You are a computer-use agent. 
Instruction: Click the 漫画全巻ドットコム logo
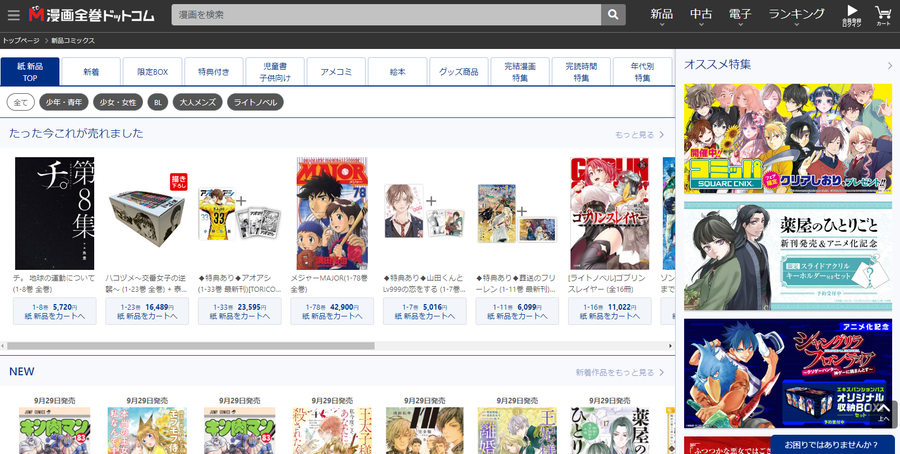92,14
